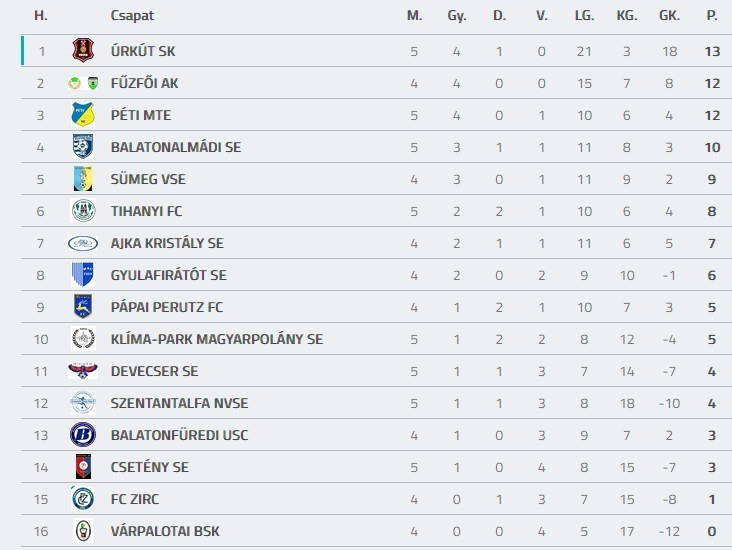Click the Devecser SE crest icon
Viewport: 732px width, 550px height.
(82, 371)
